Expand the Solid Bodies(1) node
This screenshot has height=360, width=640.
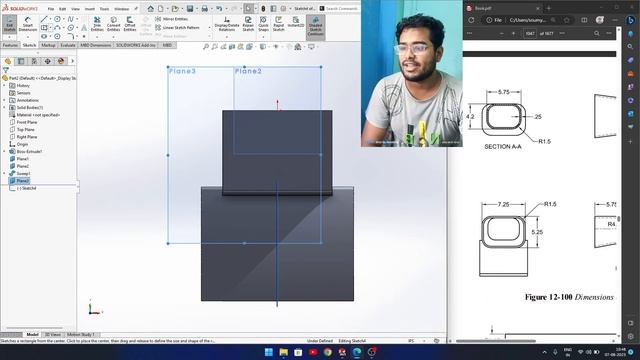4,108
